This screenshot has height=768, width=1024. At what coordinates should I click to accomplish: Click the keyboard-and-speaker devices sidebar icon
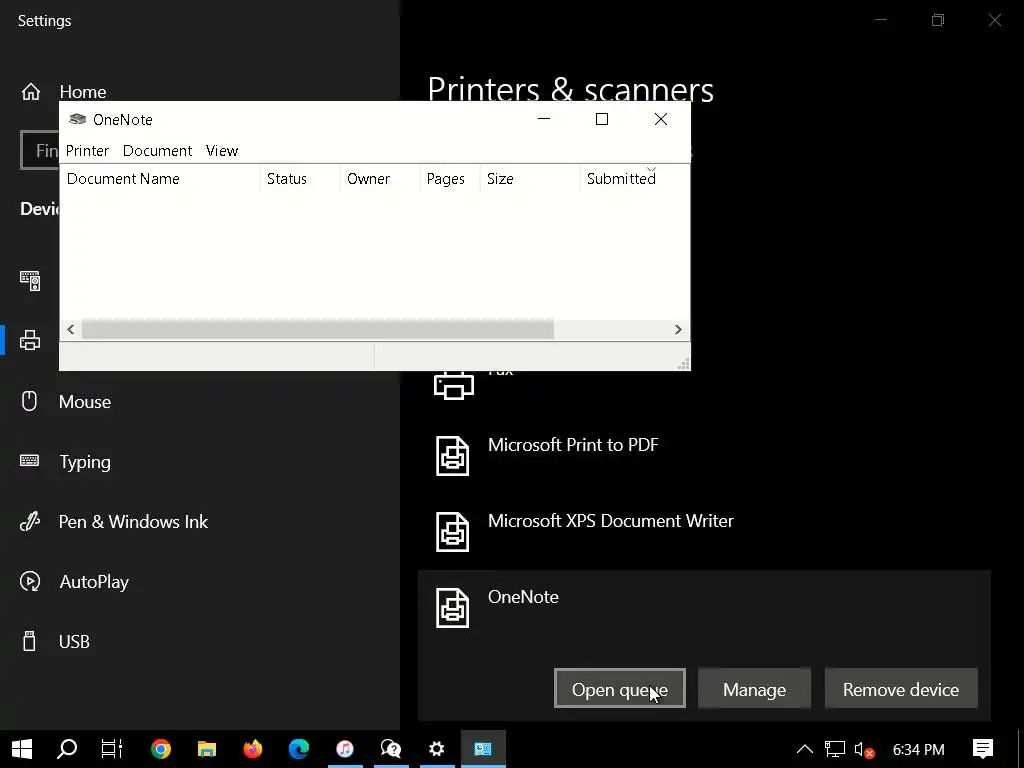(30, 281)
